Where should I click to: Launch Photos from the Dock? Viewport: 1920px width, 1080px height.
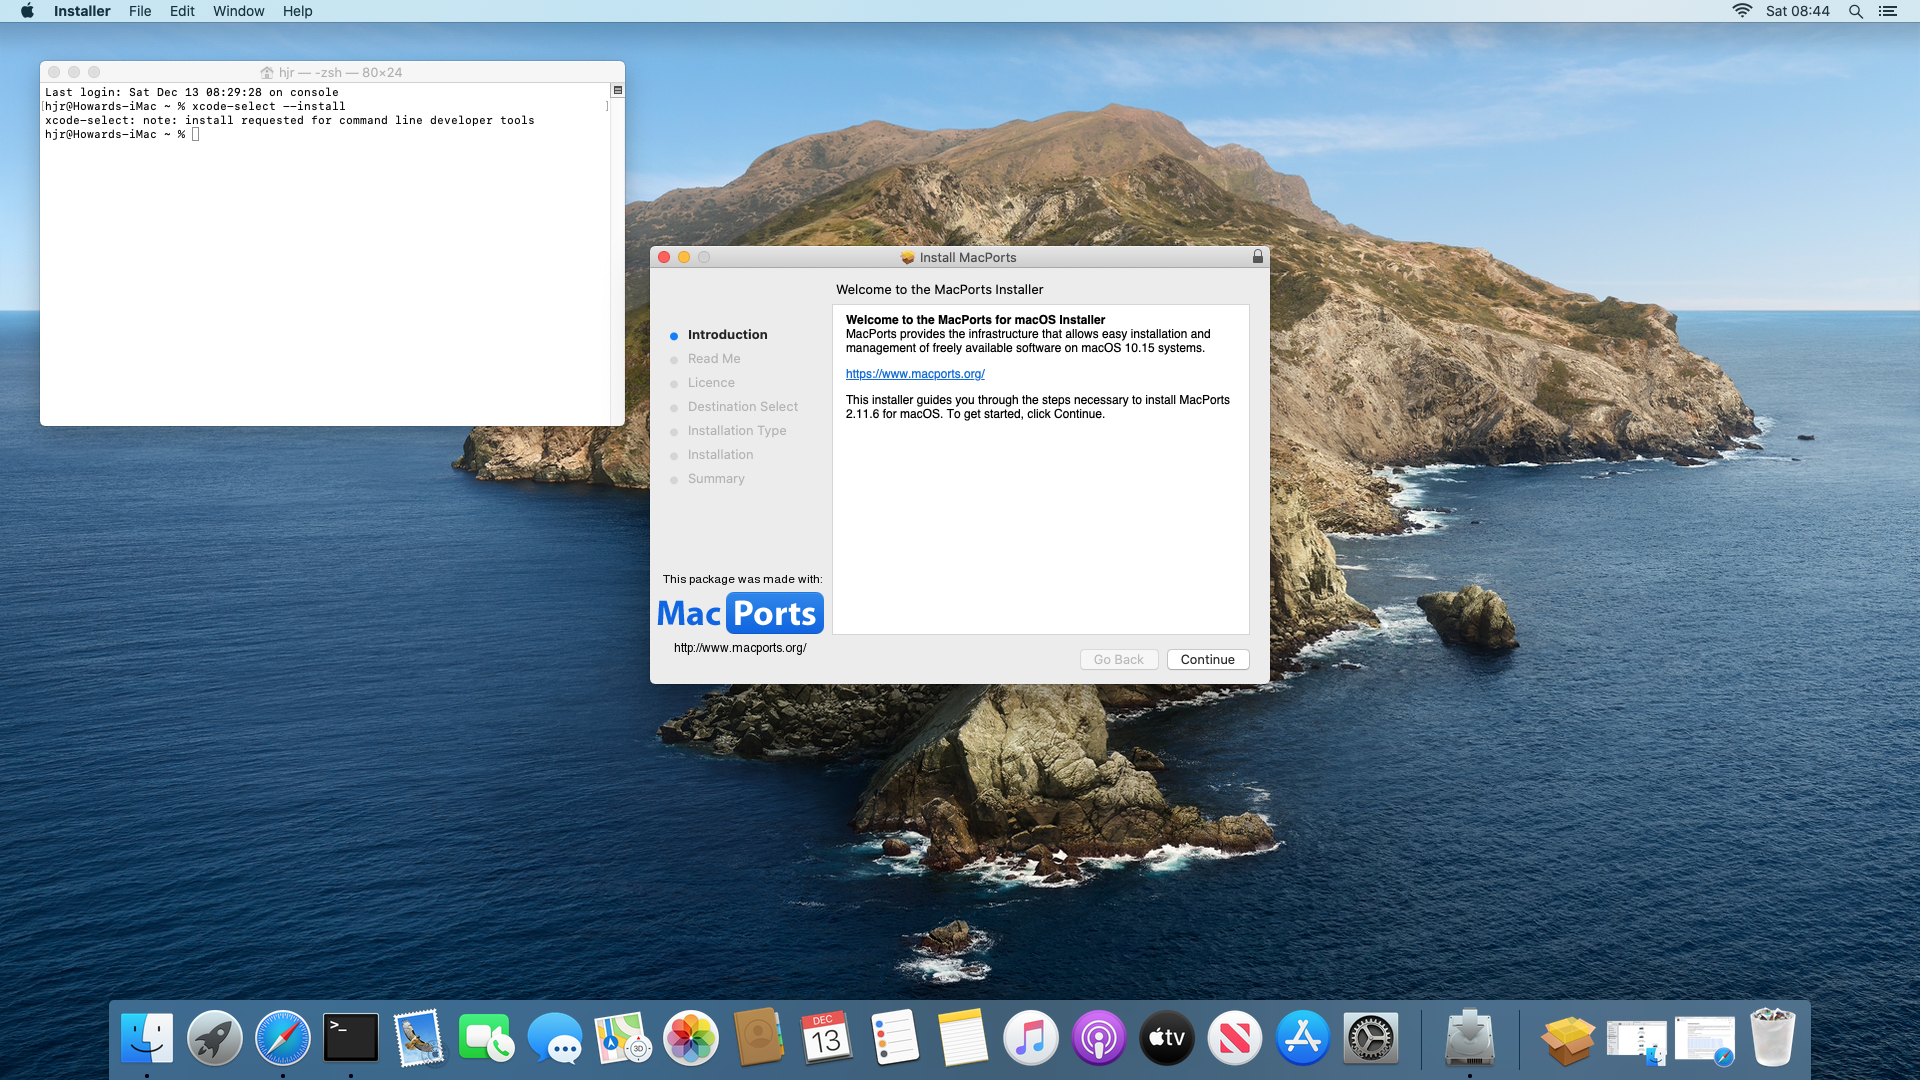pyautogui.click(x=691, y=1038)
